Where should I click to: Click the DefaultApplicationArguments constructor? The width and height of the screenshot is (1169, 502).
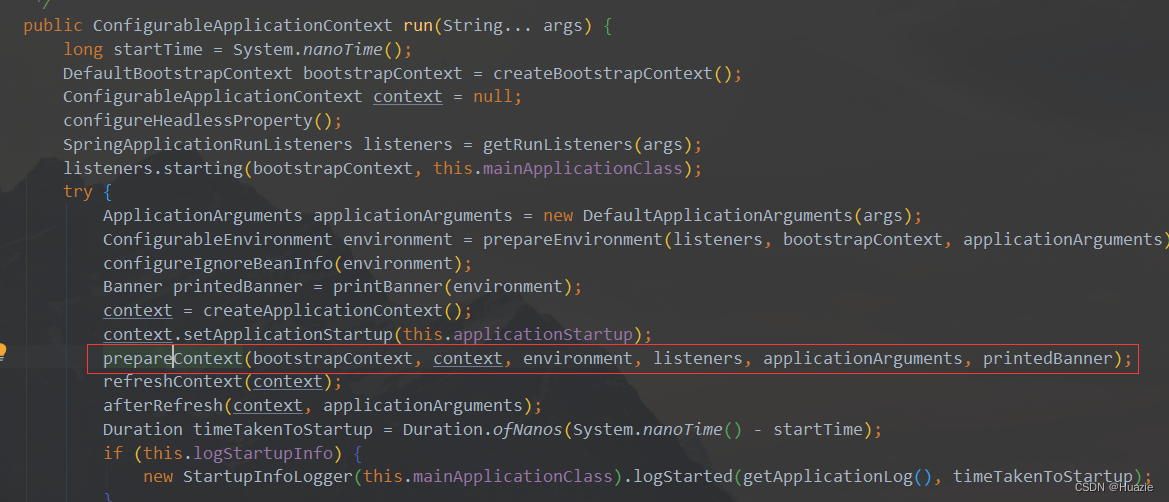[x=716, y=216]
